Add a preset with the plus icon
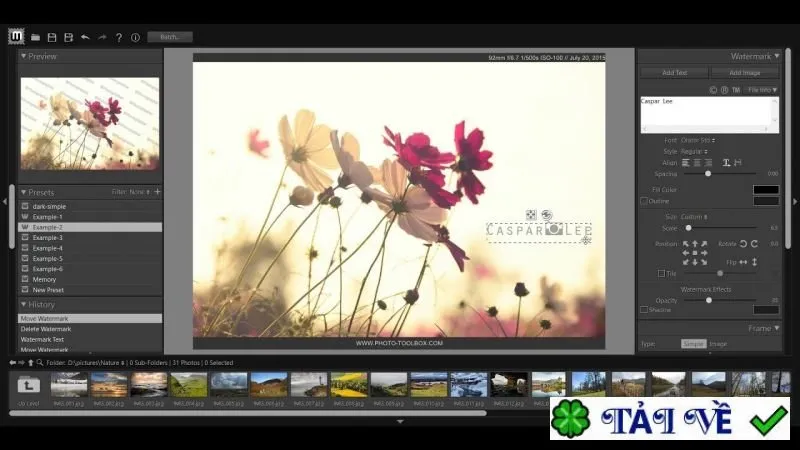Viewport: 800px width, 450px height. click(157, 192)
